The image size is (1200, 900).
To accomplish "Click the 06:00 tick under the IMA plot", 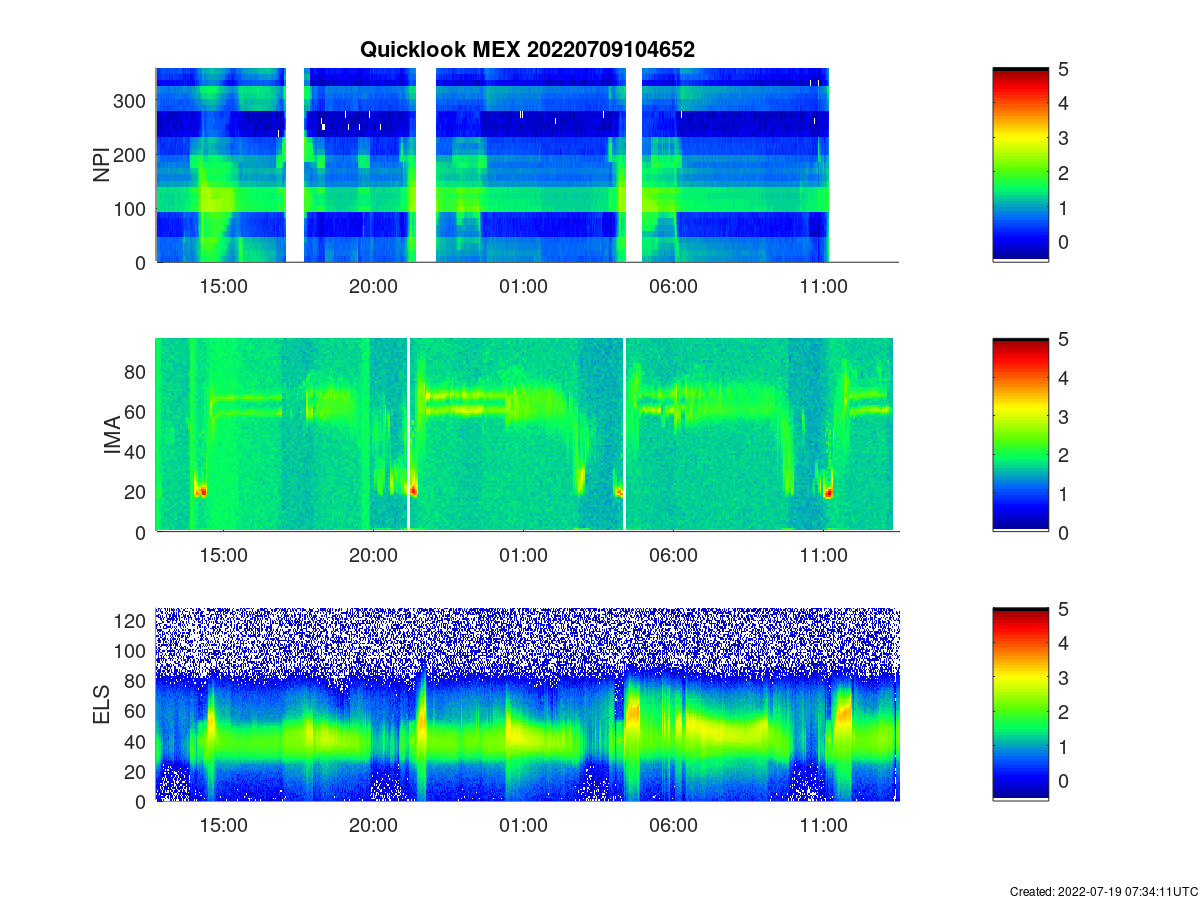I will coord(674,556).
